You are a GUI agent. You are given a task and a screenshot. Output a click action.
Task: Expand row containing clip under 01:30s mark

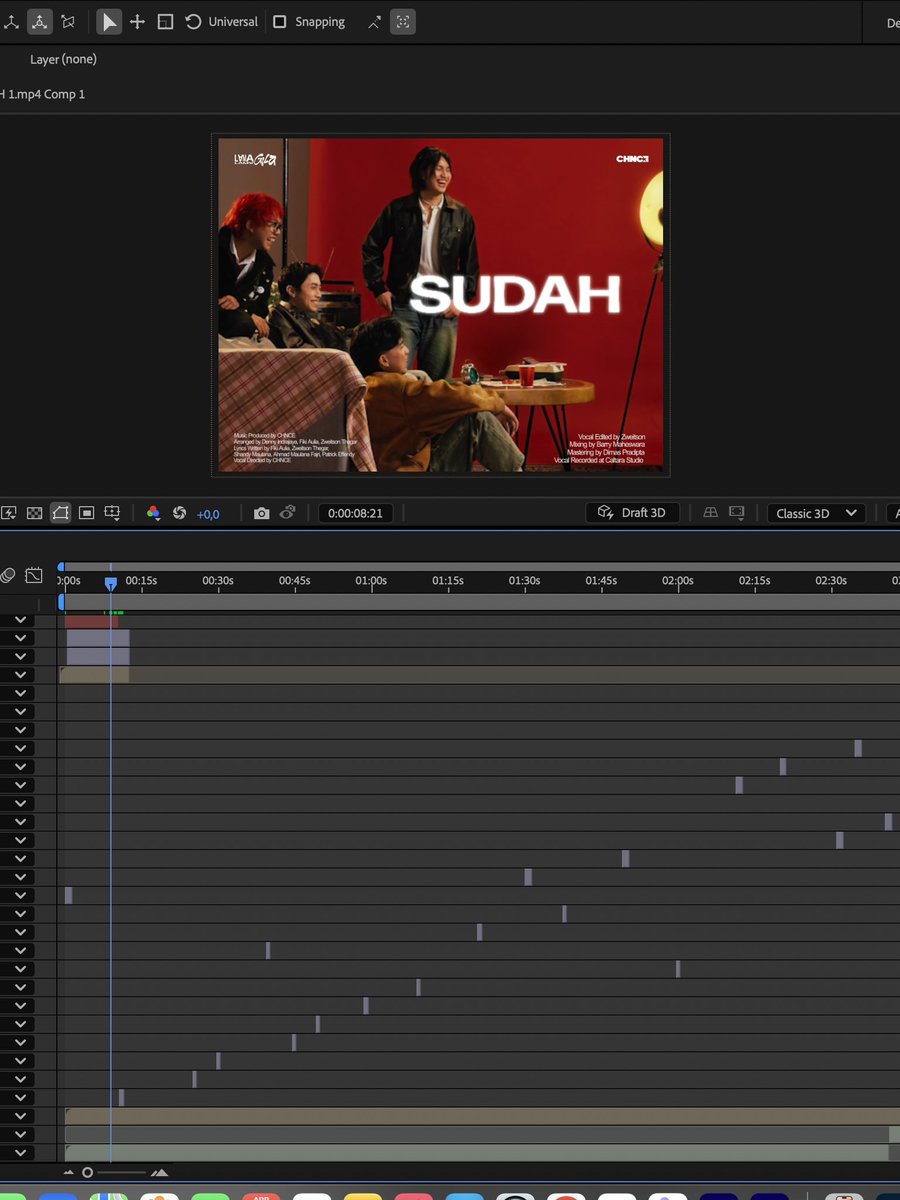(19, 877)
